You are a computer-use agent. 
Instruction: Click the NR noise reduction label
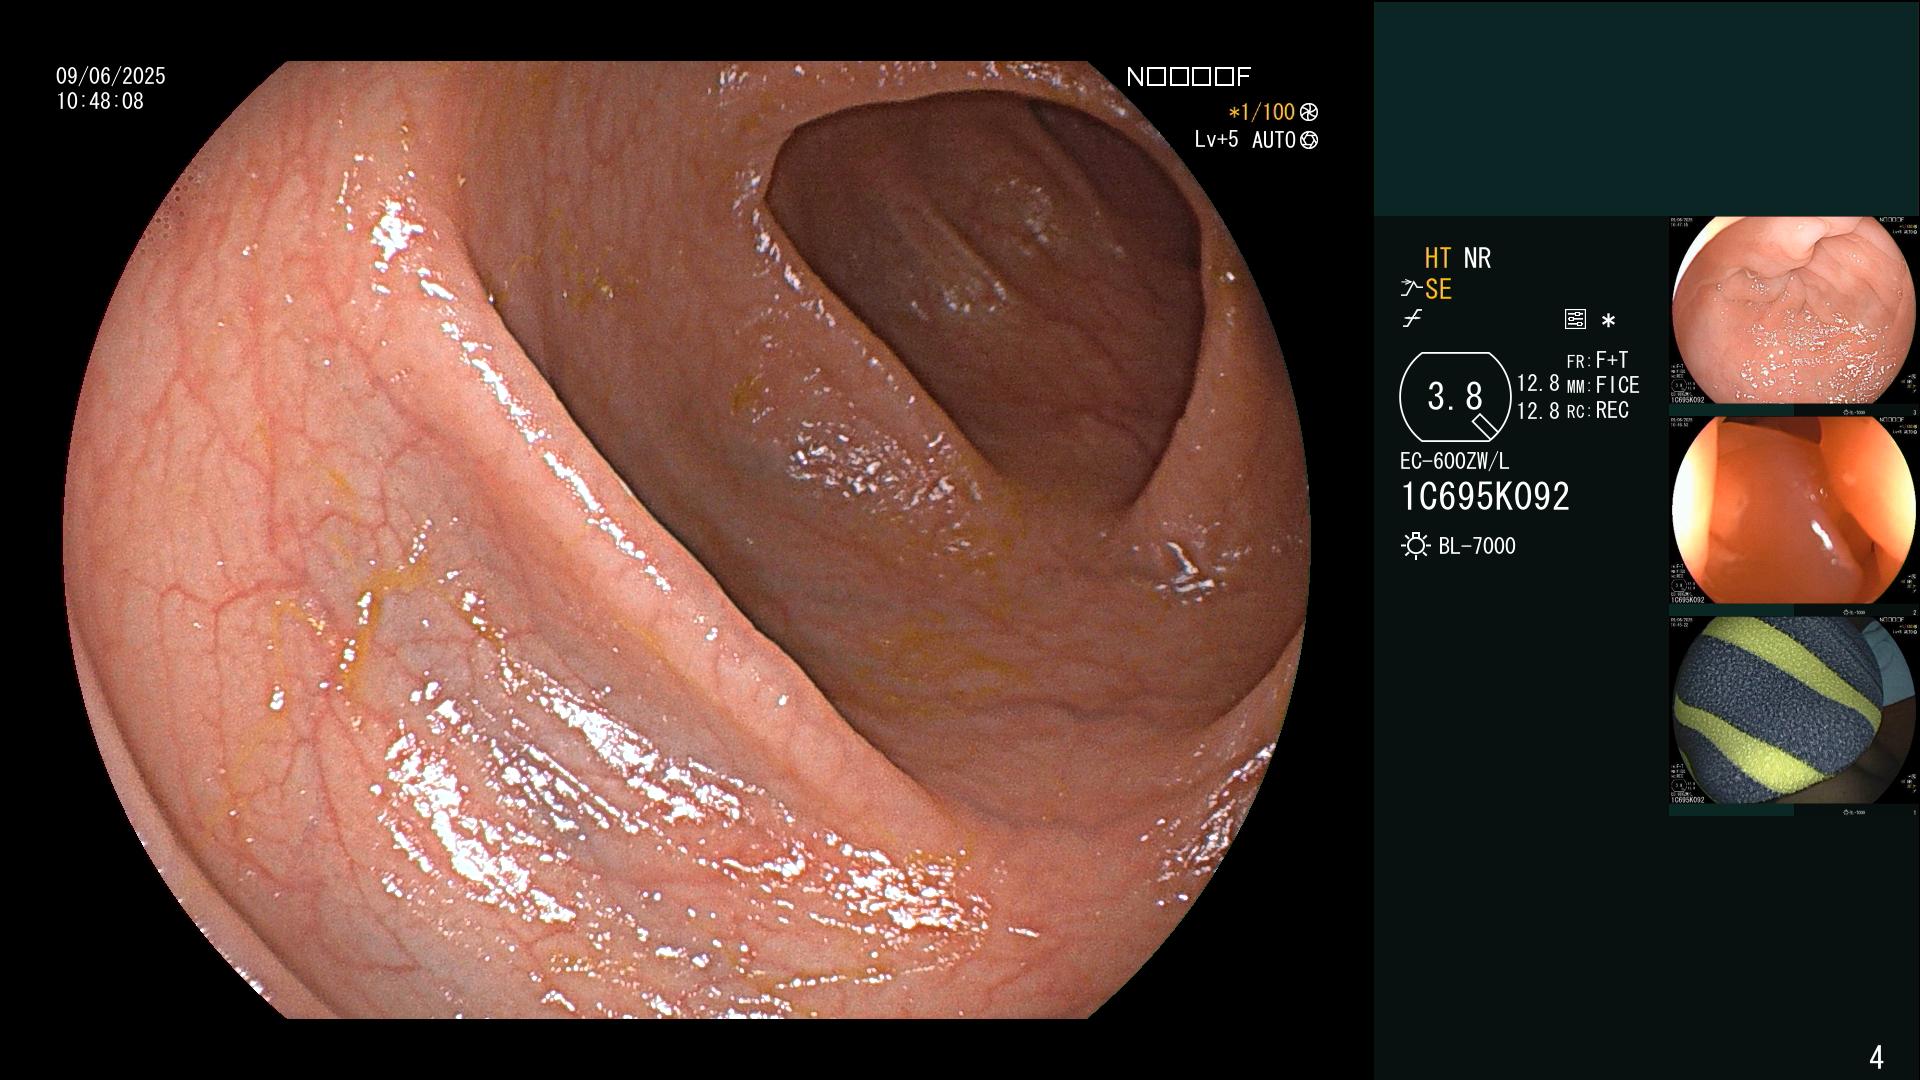click(1477, 258)
